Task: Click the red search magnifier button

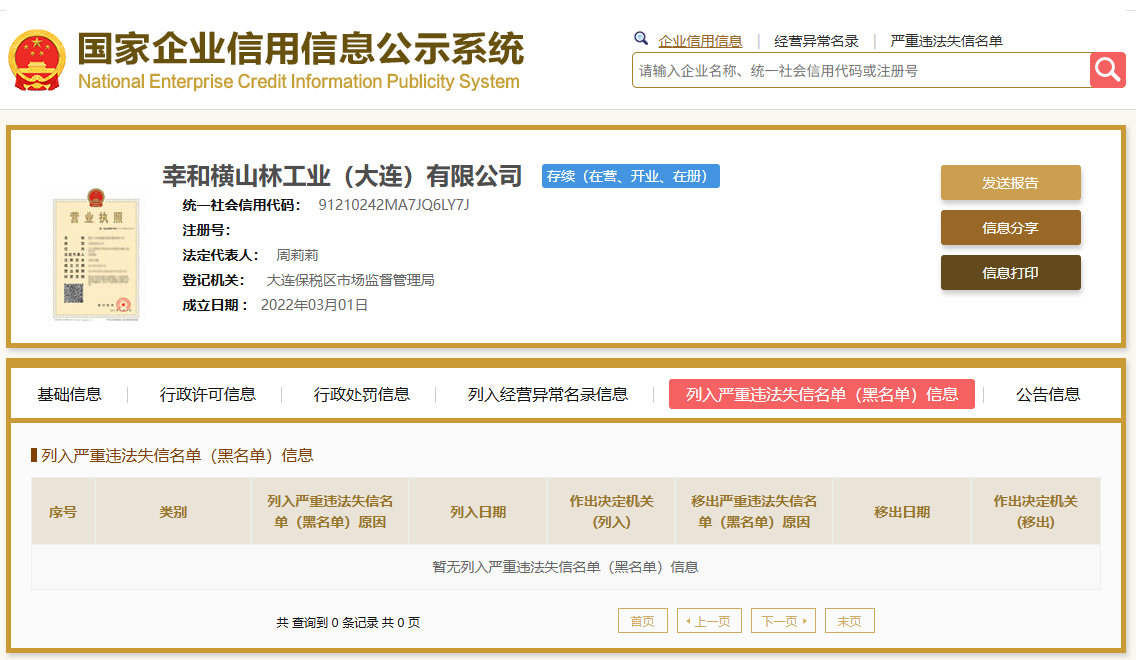Action: click(x=1108, y=70)
